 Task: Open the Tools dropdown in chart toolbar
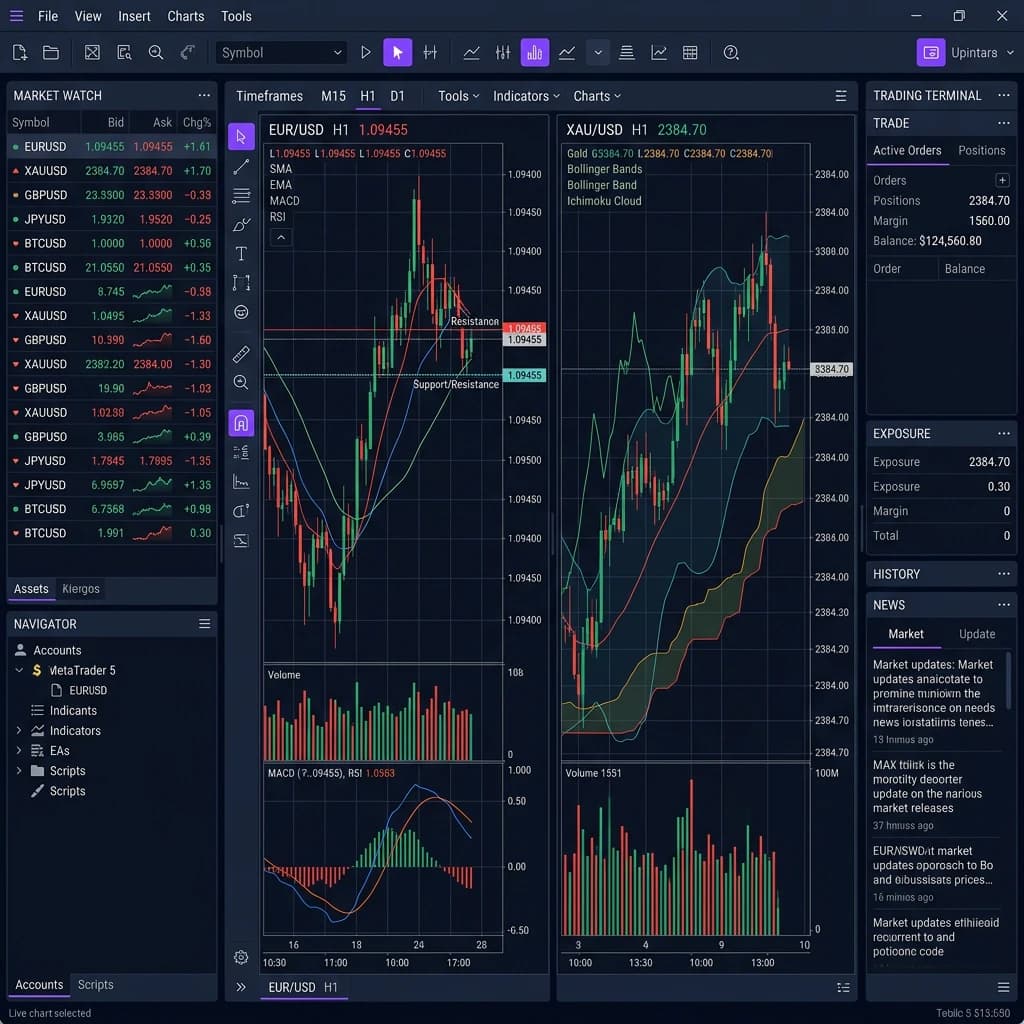(x=458, y=96)
